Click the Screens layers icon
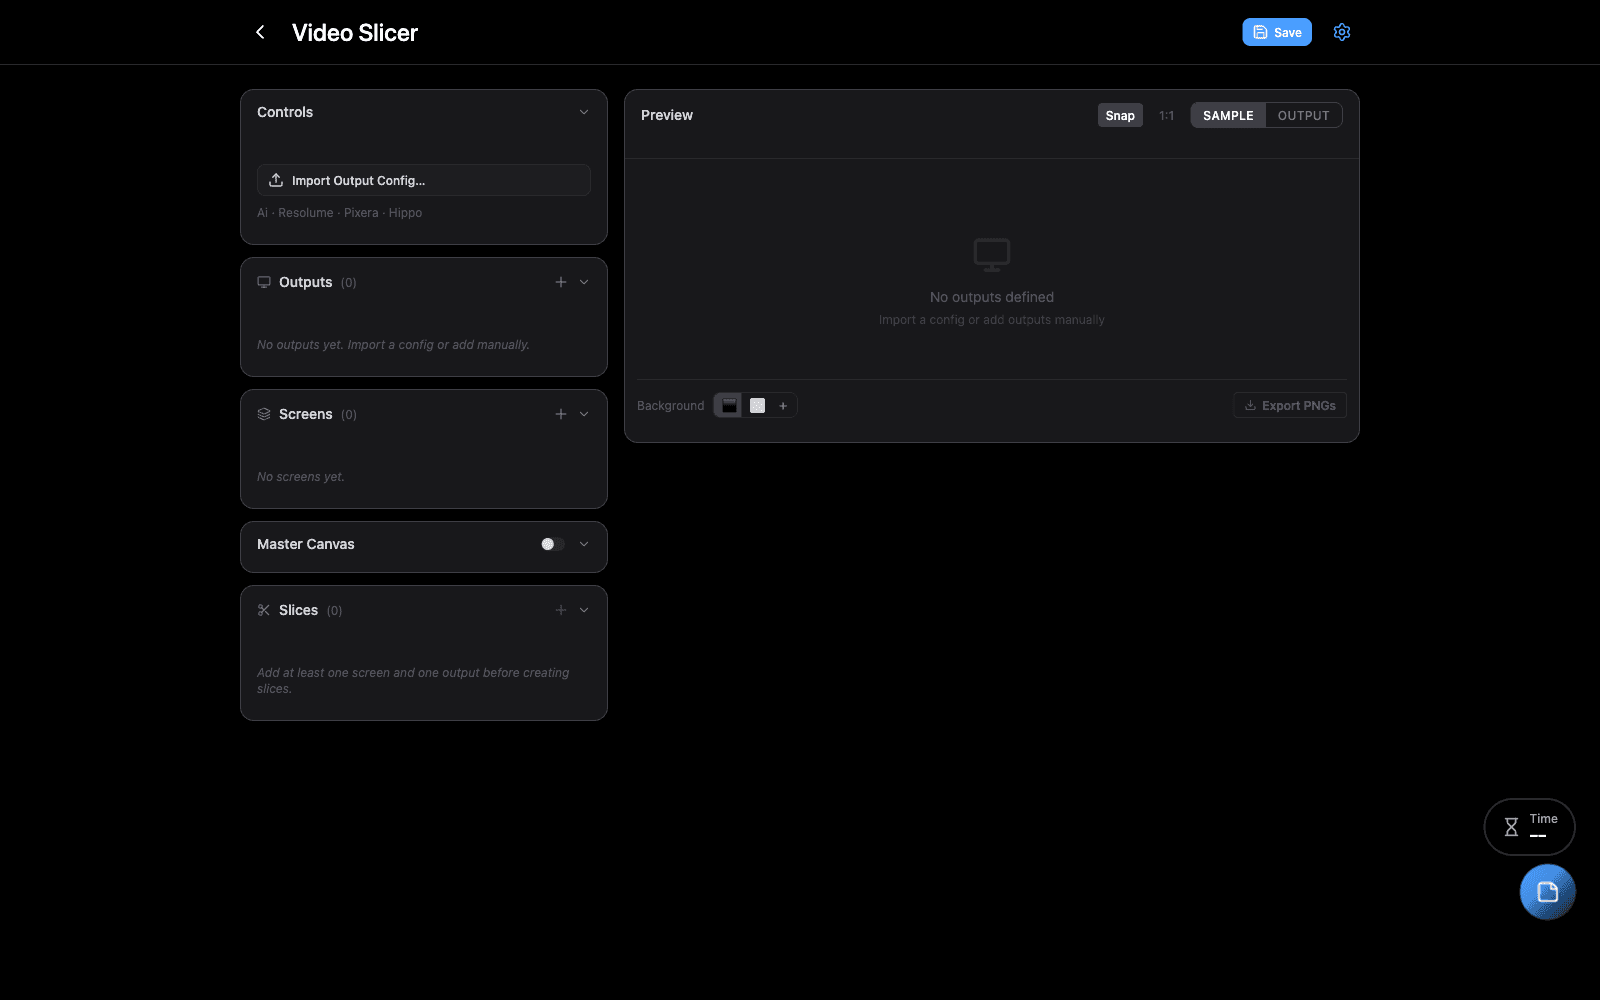The width and height of the screenshot is (1600, 1000). click(x=264, y=414)
